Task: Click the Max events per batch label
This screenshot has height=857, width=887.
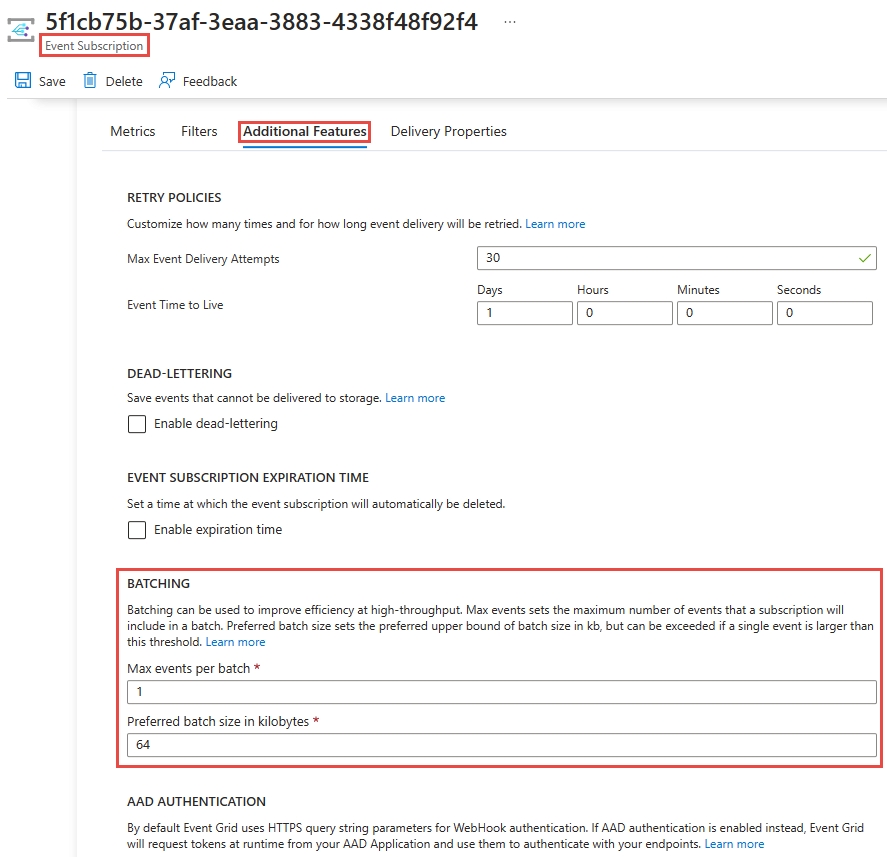Action: pos(188,669)
